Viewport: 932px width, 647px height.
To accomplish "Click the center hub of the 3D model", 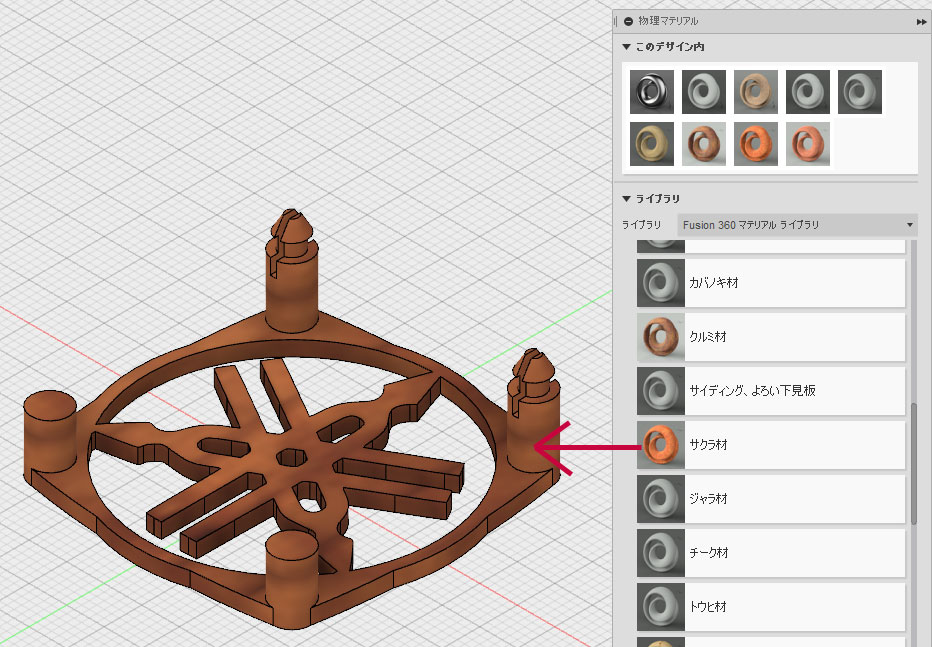I will pyautogui.click(x=293, y=456).
